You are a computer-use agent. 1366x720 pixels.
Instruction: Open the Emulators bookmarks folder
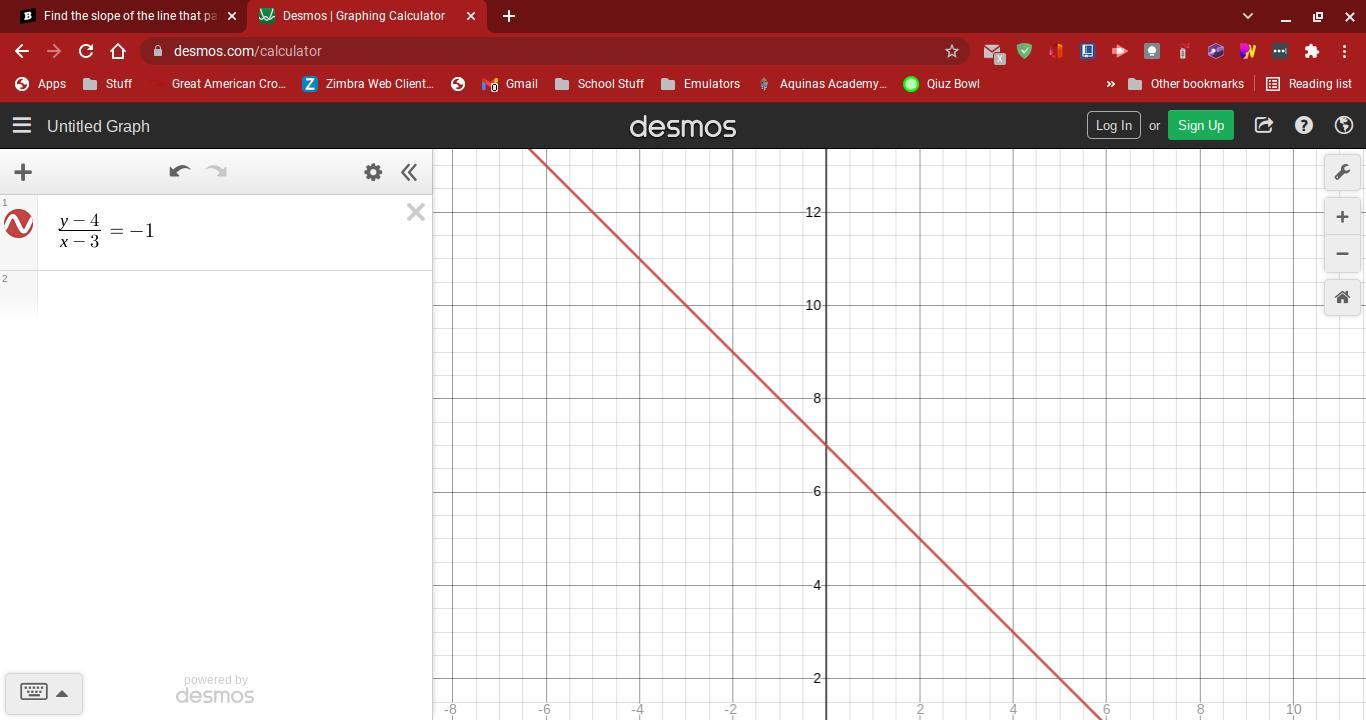click(700, 84)
